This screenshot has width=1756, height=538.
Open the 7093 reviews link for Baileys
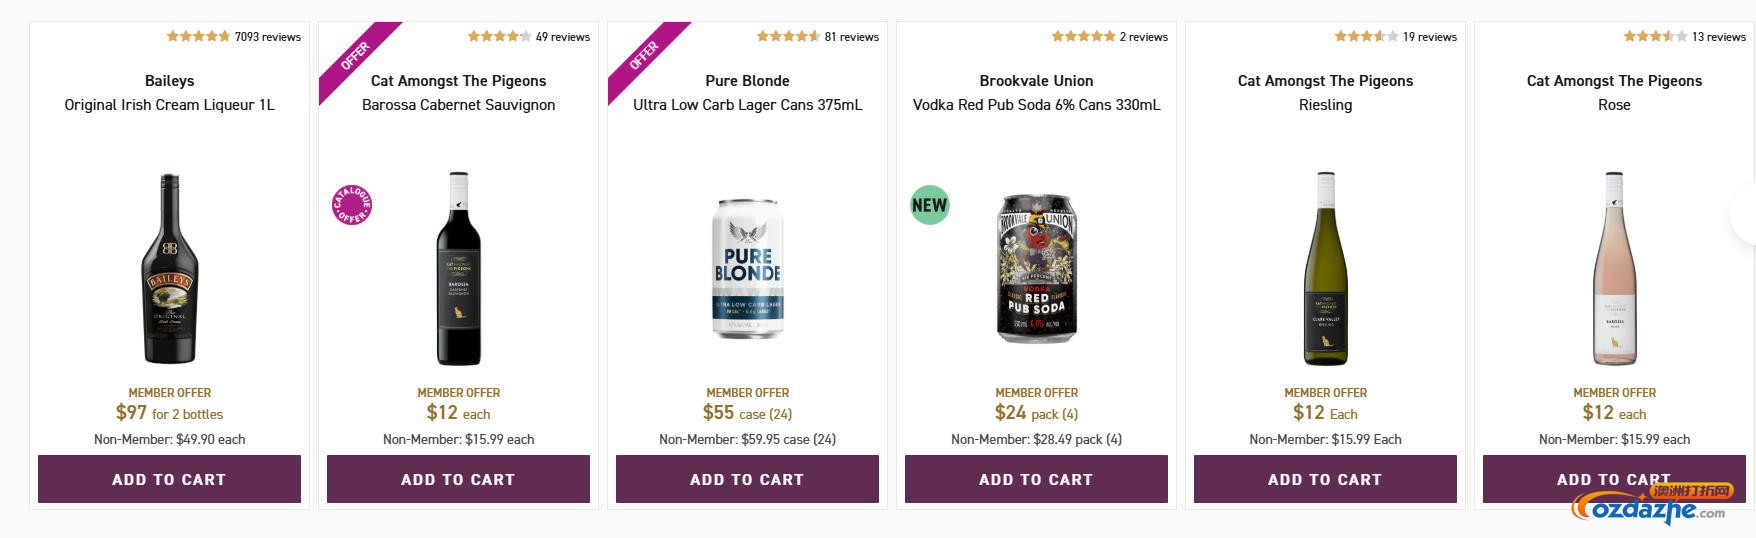[267, 37]
